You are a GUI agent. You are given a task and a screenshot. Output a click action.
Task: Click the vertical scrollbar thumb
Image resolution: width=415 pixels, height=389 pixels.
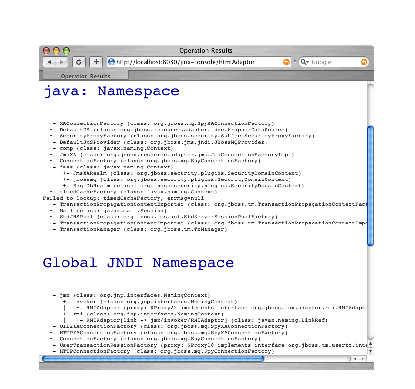coord(370,186)
